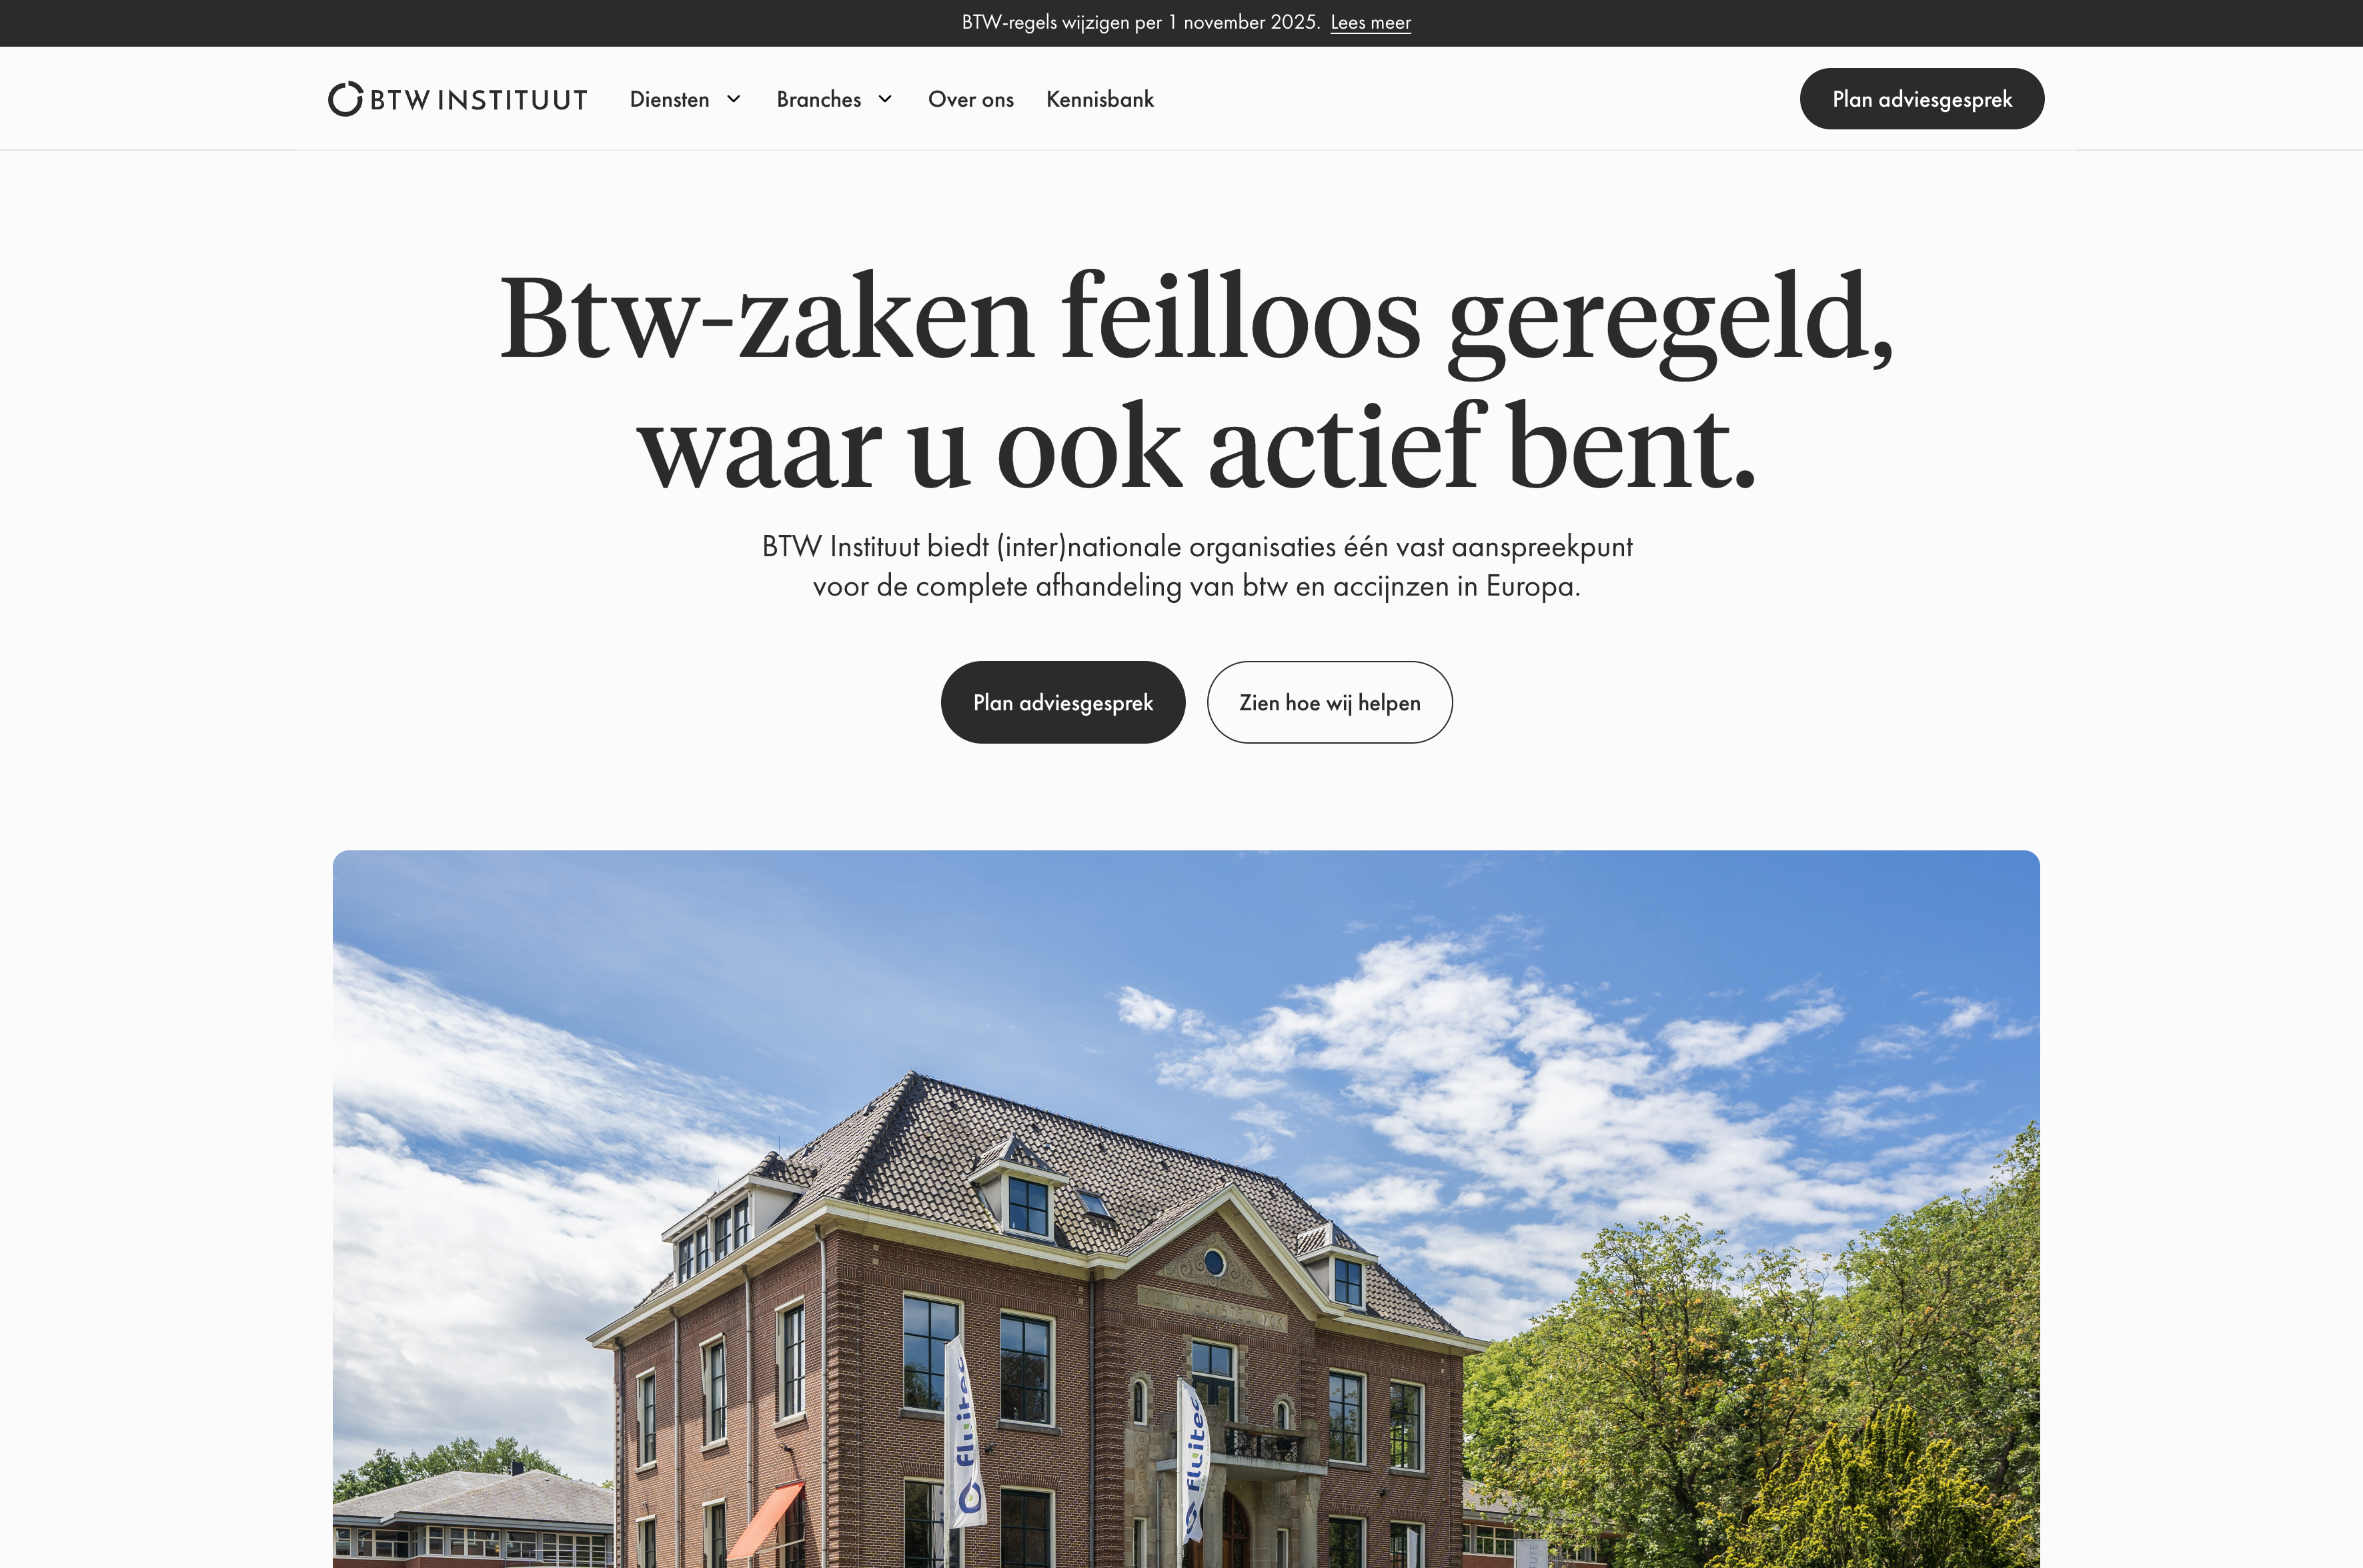2363x1568 pixels.
Task: Click the round blue gable window
Action: pos(1214,1263)
